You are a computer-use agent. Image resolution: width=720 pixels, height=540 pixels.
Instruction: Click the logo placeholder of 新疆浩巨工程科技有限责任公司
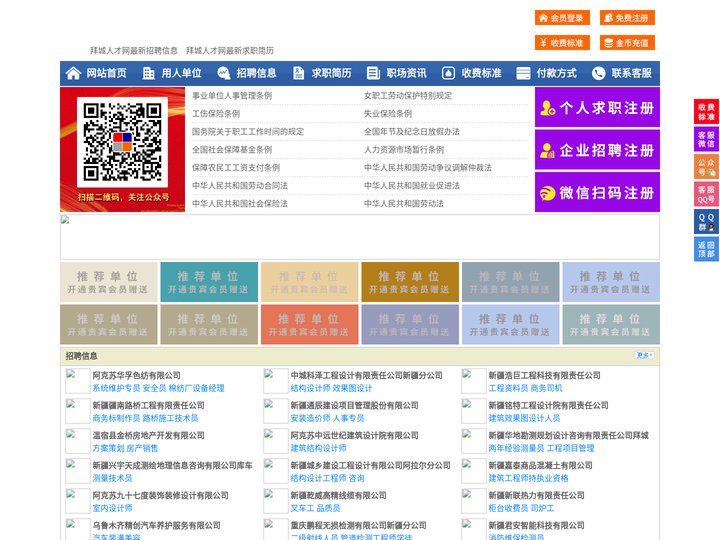tap(474, 381)
